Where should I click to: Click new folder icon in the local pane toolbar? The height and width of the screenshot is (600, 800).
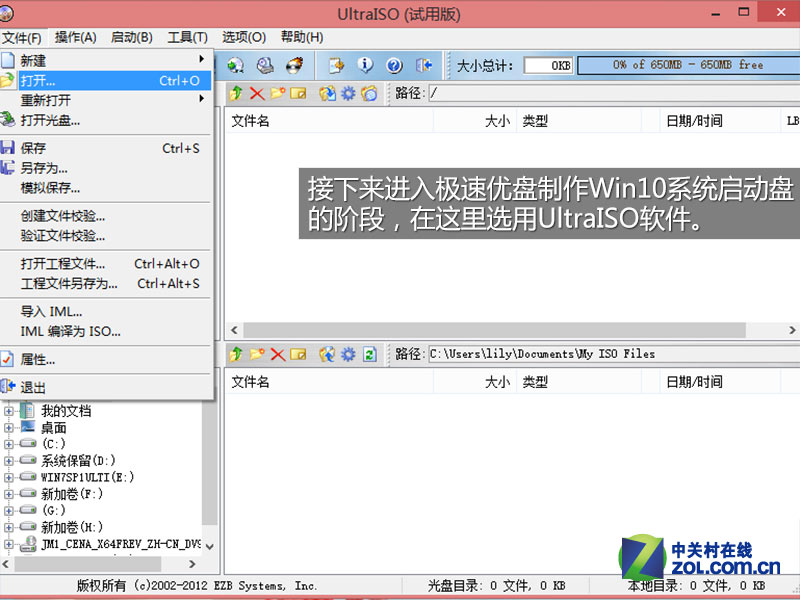tap(257, 354)
